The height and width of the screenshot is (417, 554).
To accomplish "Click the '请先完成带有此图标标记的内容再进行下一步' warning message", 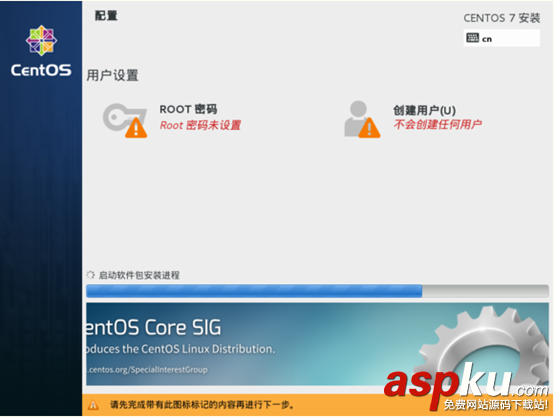I will 202,405.
